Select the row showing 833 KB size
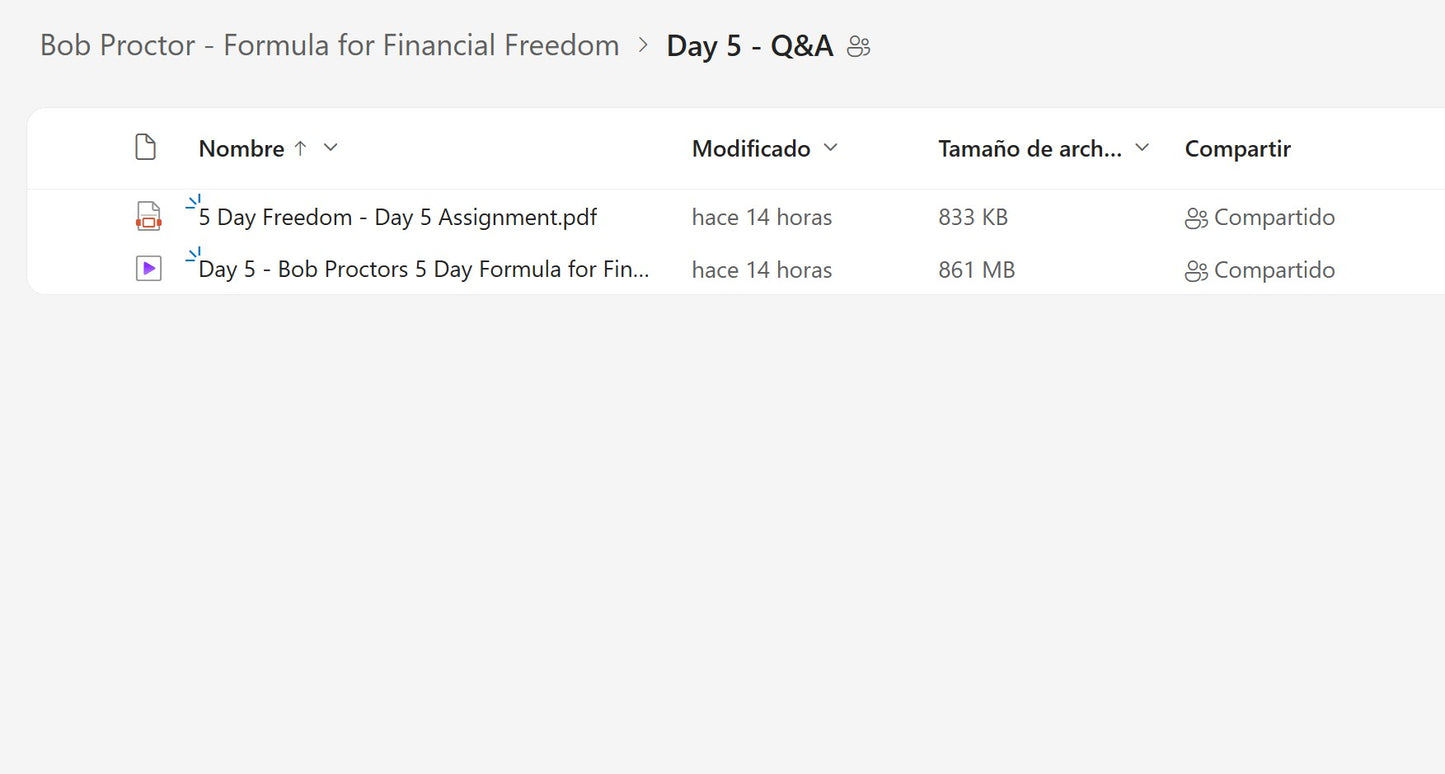This screenshot has height=774, width=1445. (972, 217)
